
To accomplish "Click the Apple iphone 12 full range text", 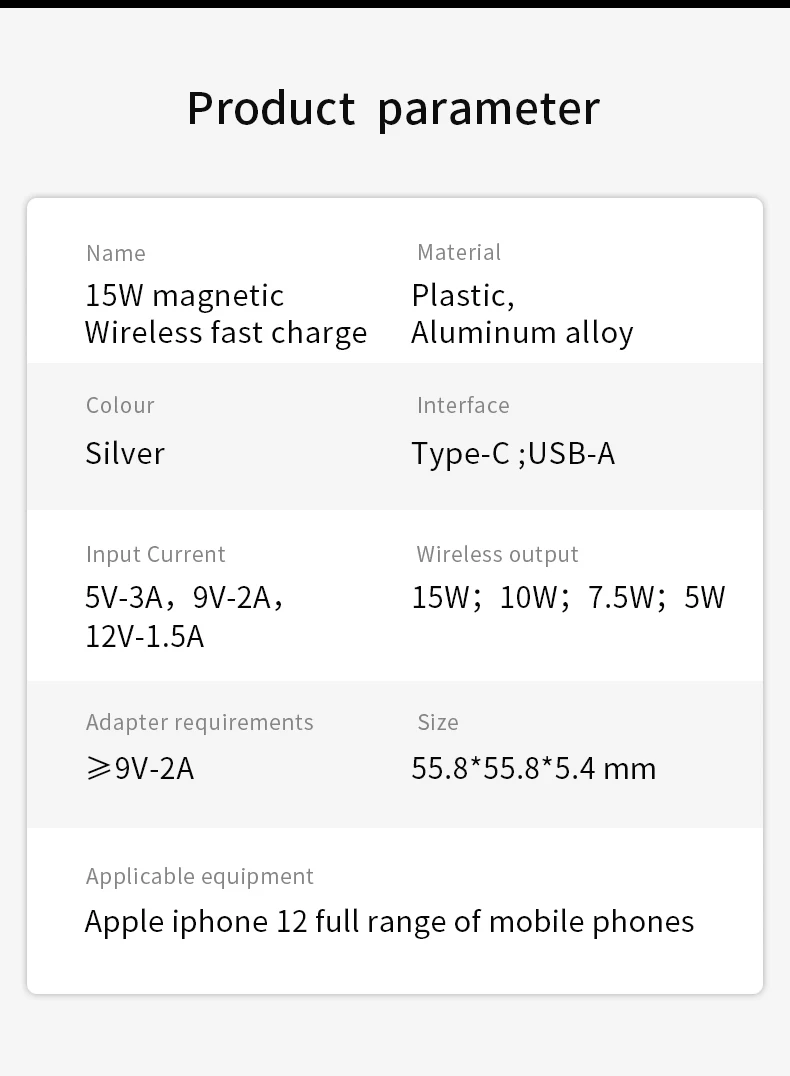I will [389, 921].
